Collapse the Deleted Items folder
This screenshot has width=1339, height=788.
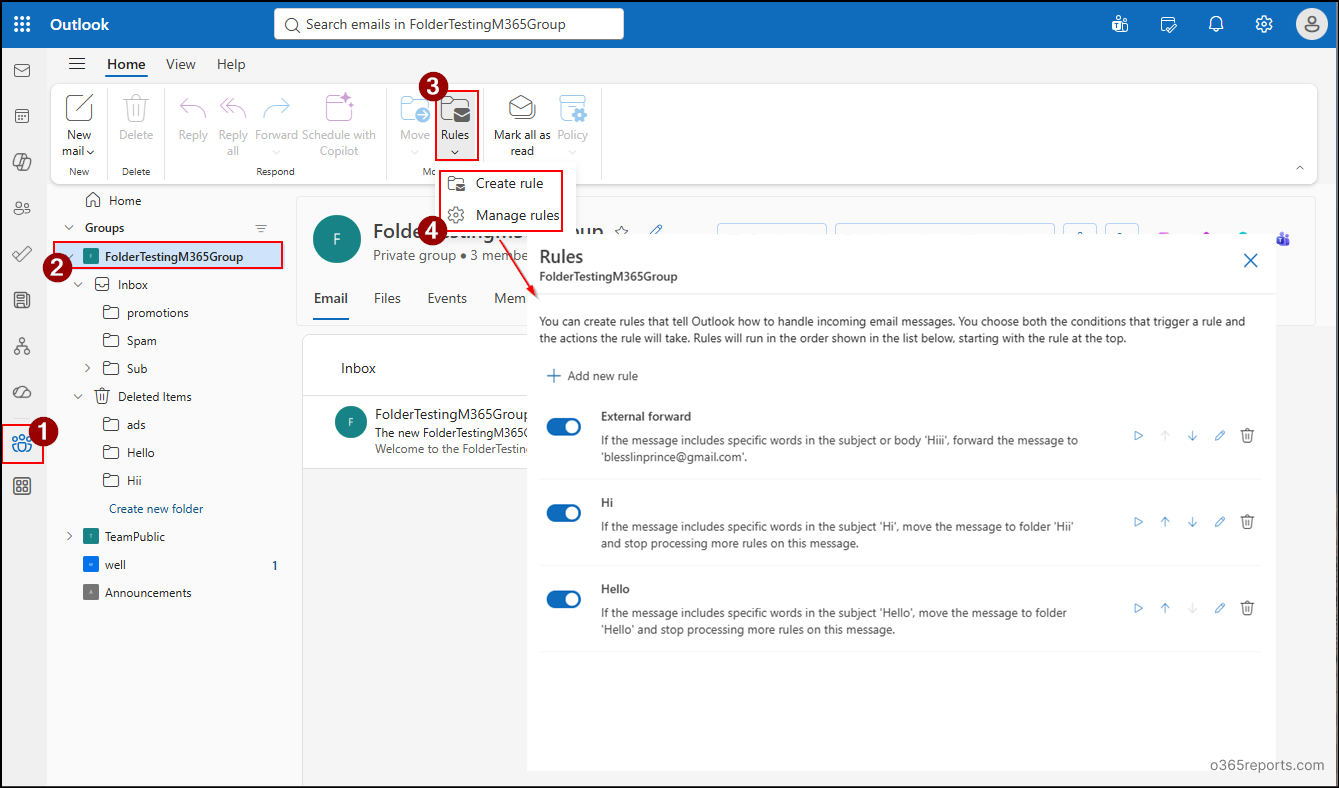(x=79, y=397)
